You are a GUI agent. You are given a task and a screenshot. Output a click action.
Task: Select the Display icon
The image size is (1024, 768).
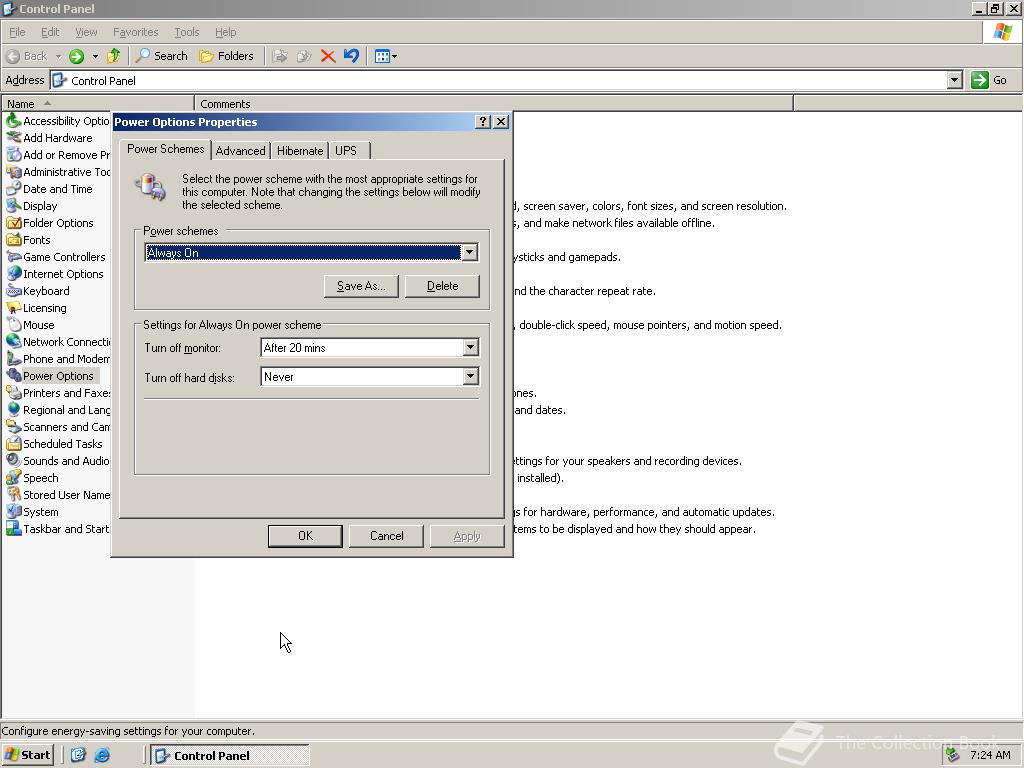click(x=14, y=206)
